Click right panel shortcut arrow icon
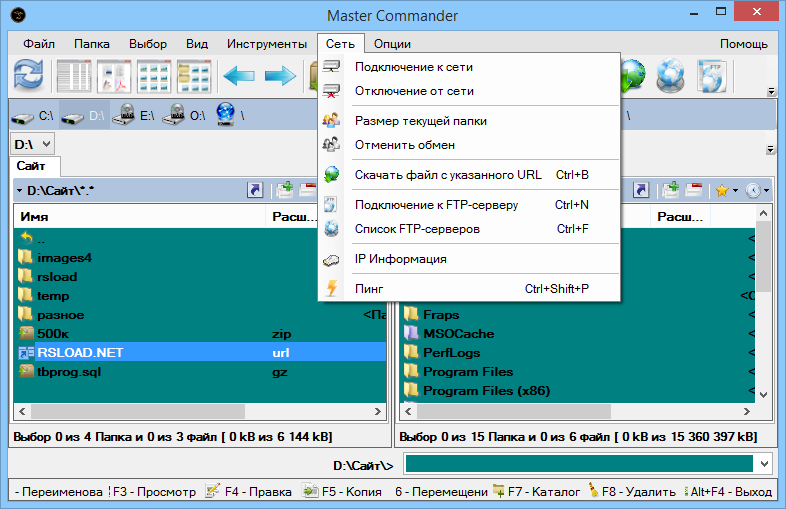This screenshot has height=509, width=786. (x=641, y=190)
